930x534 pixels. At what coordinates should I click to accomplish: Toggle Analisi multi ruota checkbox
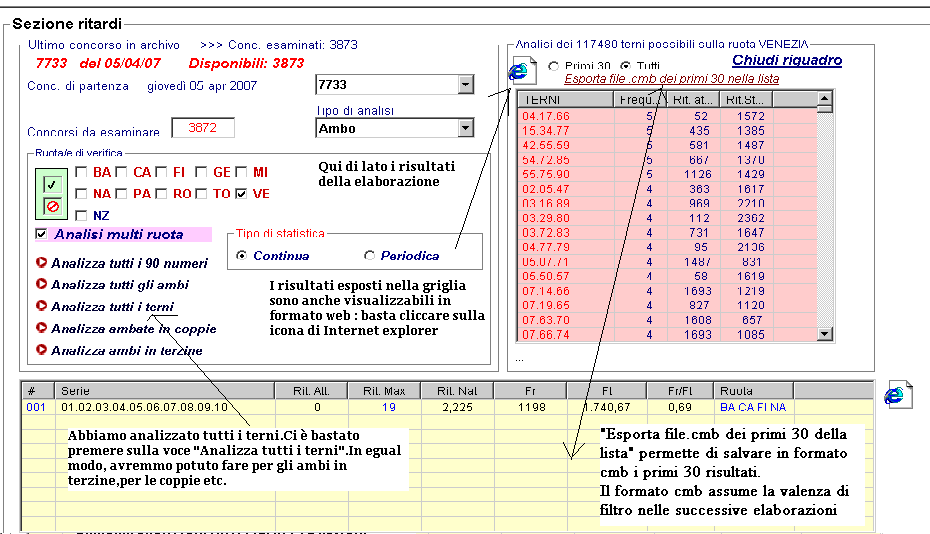tap(41, 234)
